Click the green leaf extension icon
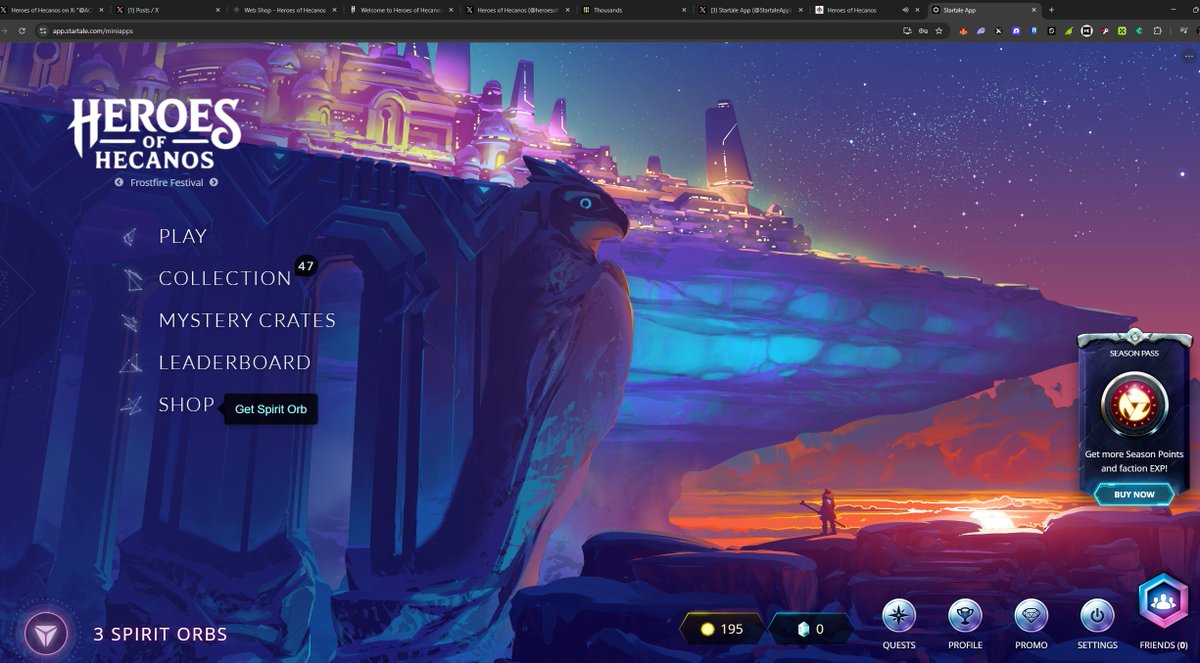Screen dimensions: 1200x663 tap(1069, 31)
